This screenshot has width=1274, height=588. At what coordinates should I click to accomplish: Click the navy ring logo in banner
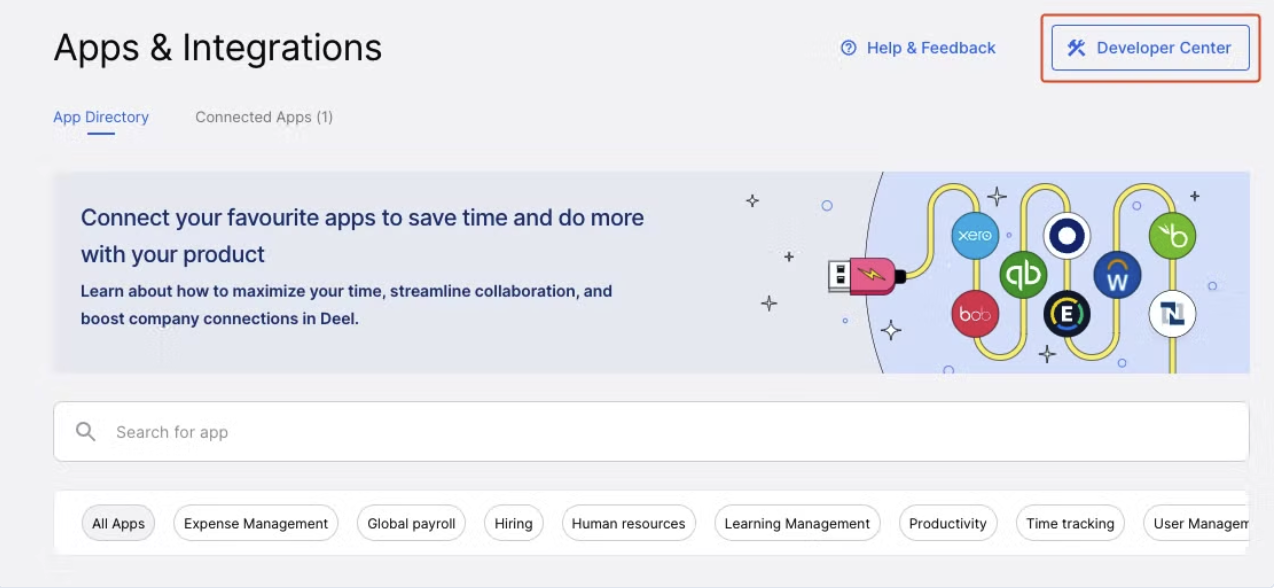(1067, 236)
